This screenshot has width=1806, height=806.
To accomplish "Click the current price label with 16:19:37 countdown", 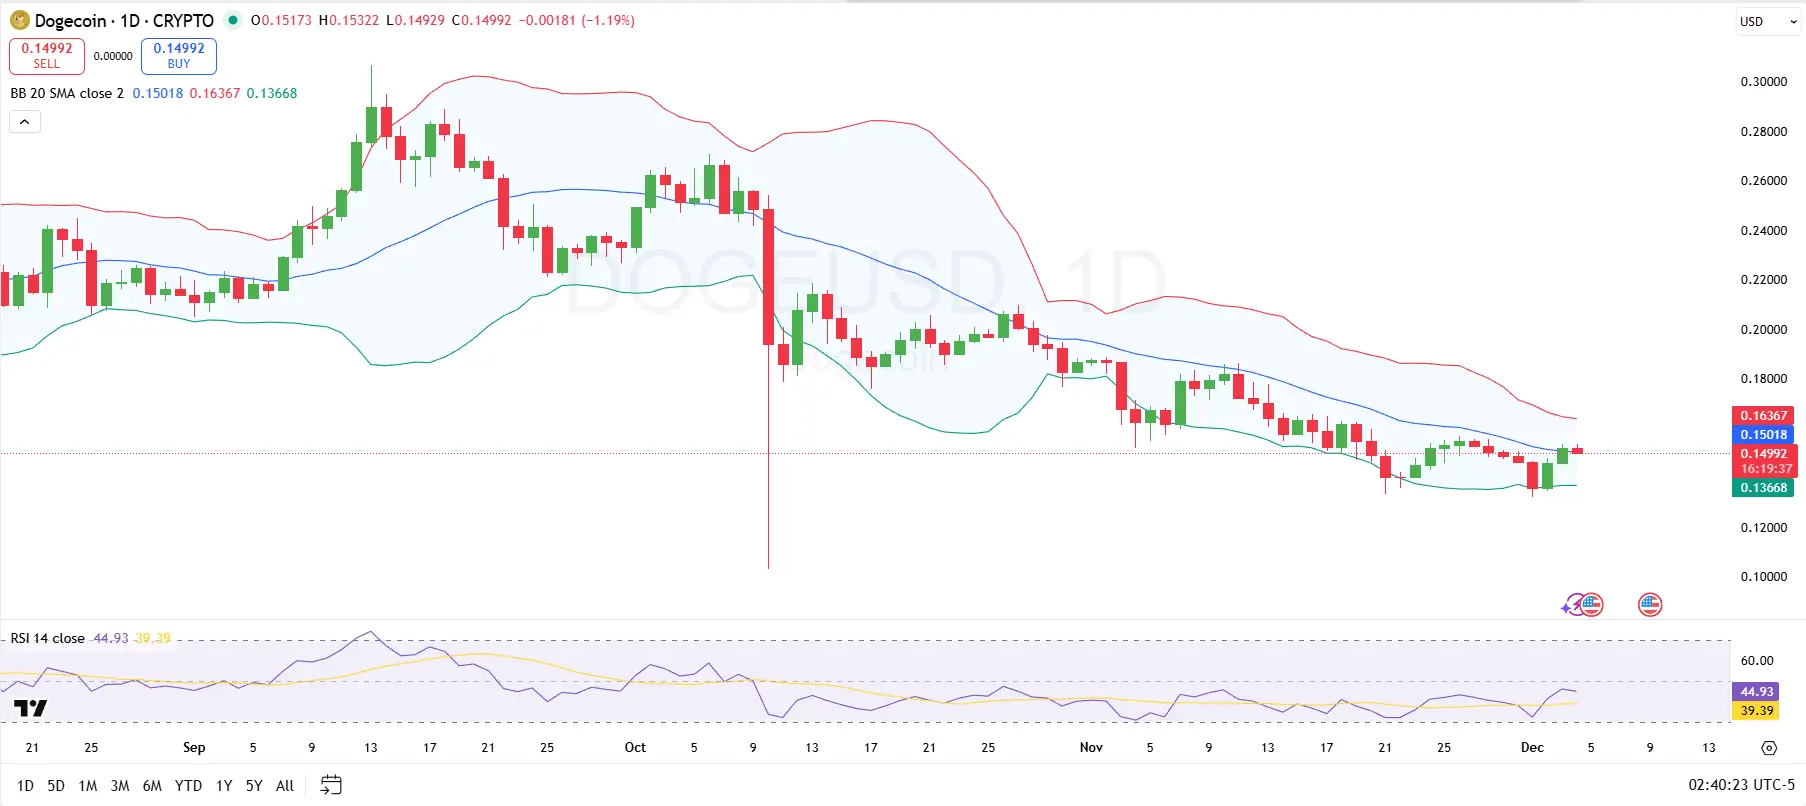I will pyautogui.click(x=1765, y=461).
